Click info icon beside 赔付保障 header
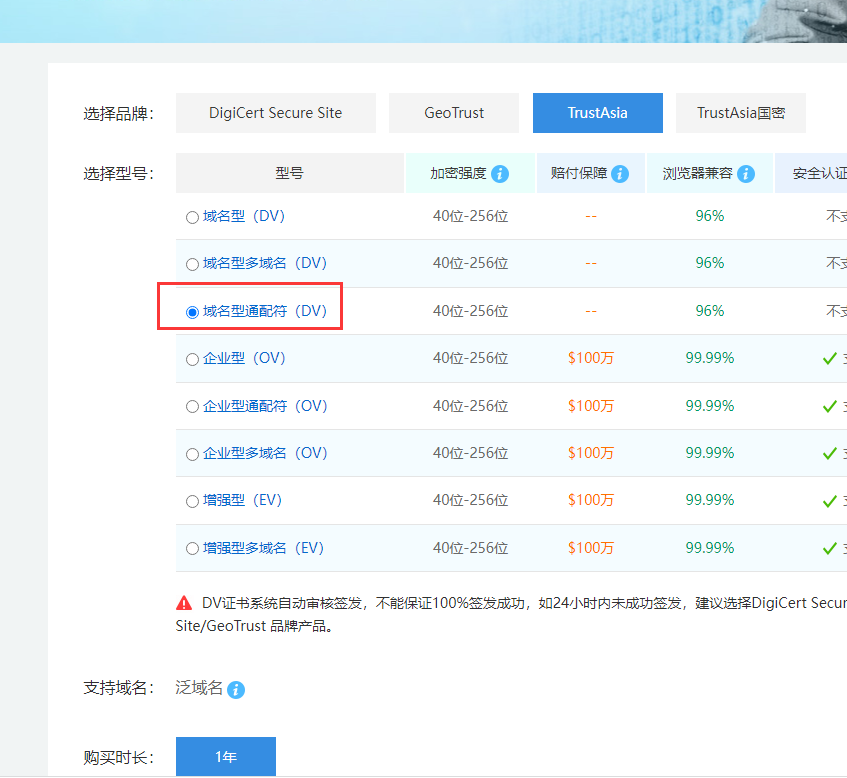The width and height of the screenshot is (847, 778). [620, 174]
